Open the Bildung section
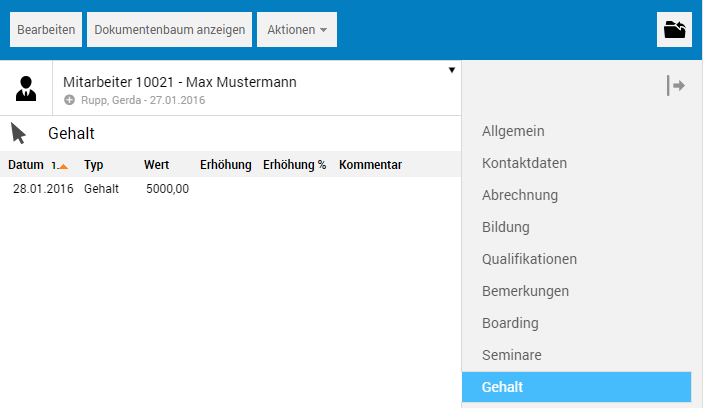The width and height of the screenshot is (703, 408). point(506,227)
